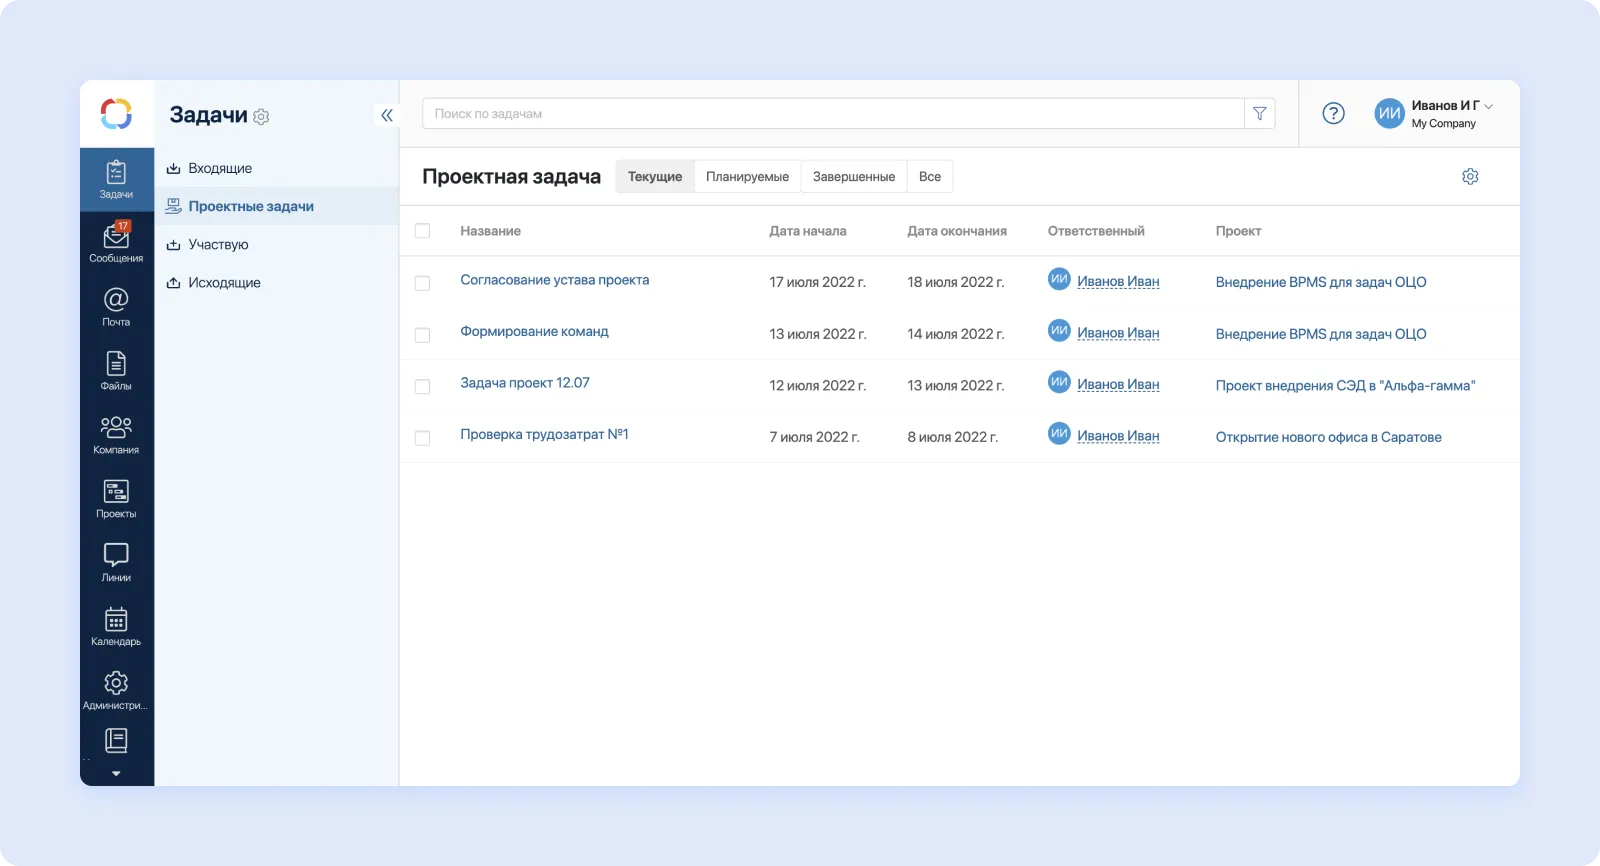The height and width of the screenshot is (866, 1600).
Task: Open help via the question mark icon
Action: point(1333,114)
